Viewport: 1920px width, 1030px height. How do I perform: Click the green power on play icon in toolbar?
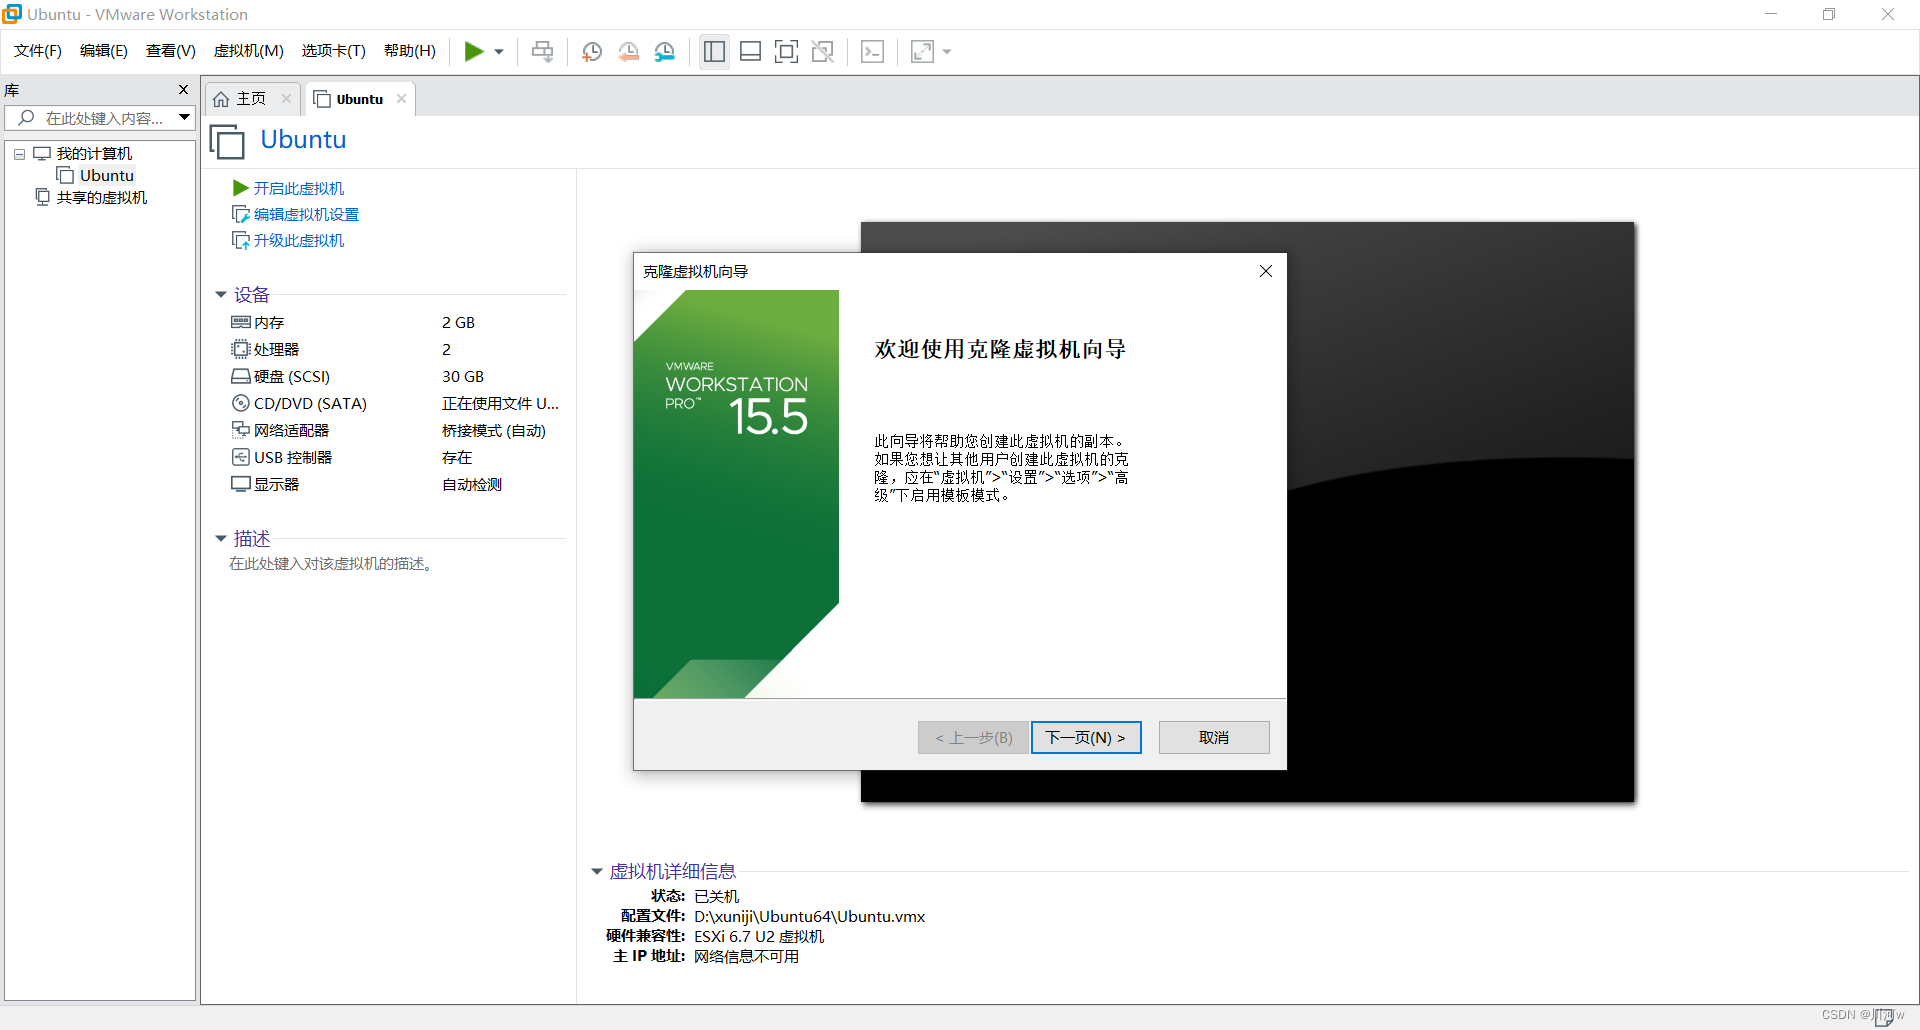pos(474,51)
